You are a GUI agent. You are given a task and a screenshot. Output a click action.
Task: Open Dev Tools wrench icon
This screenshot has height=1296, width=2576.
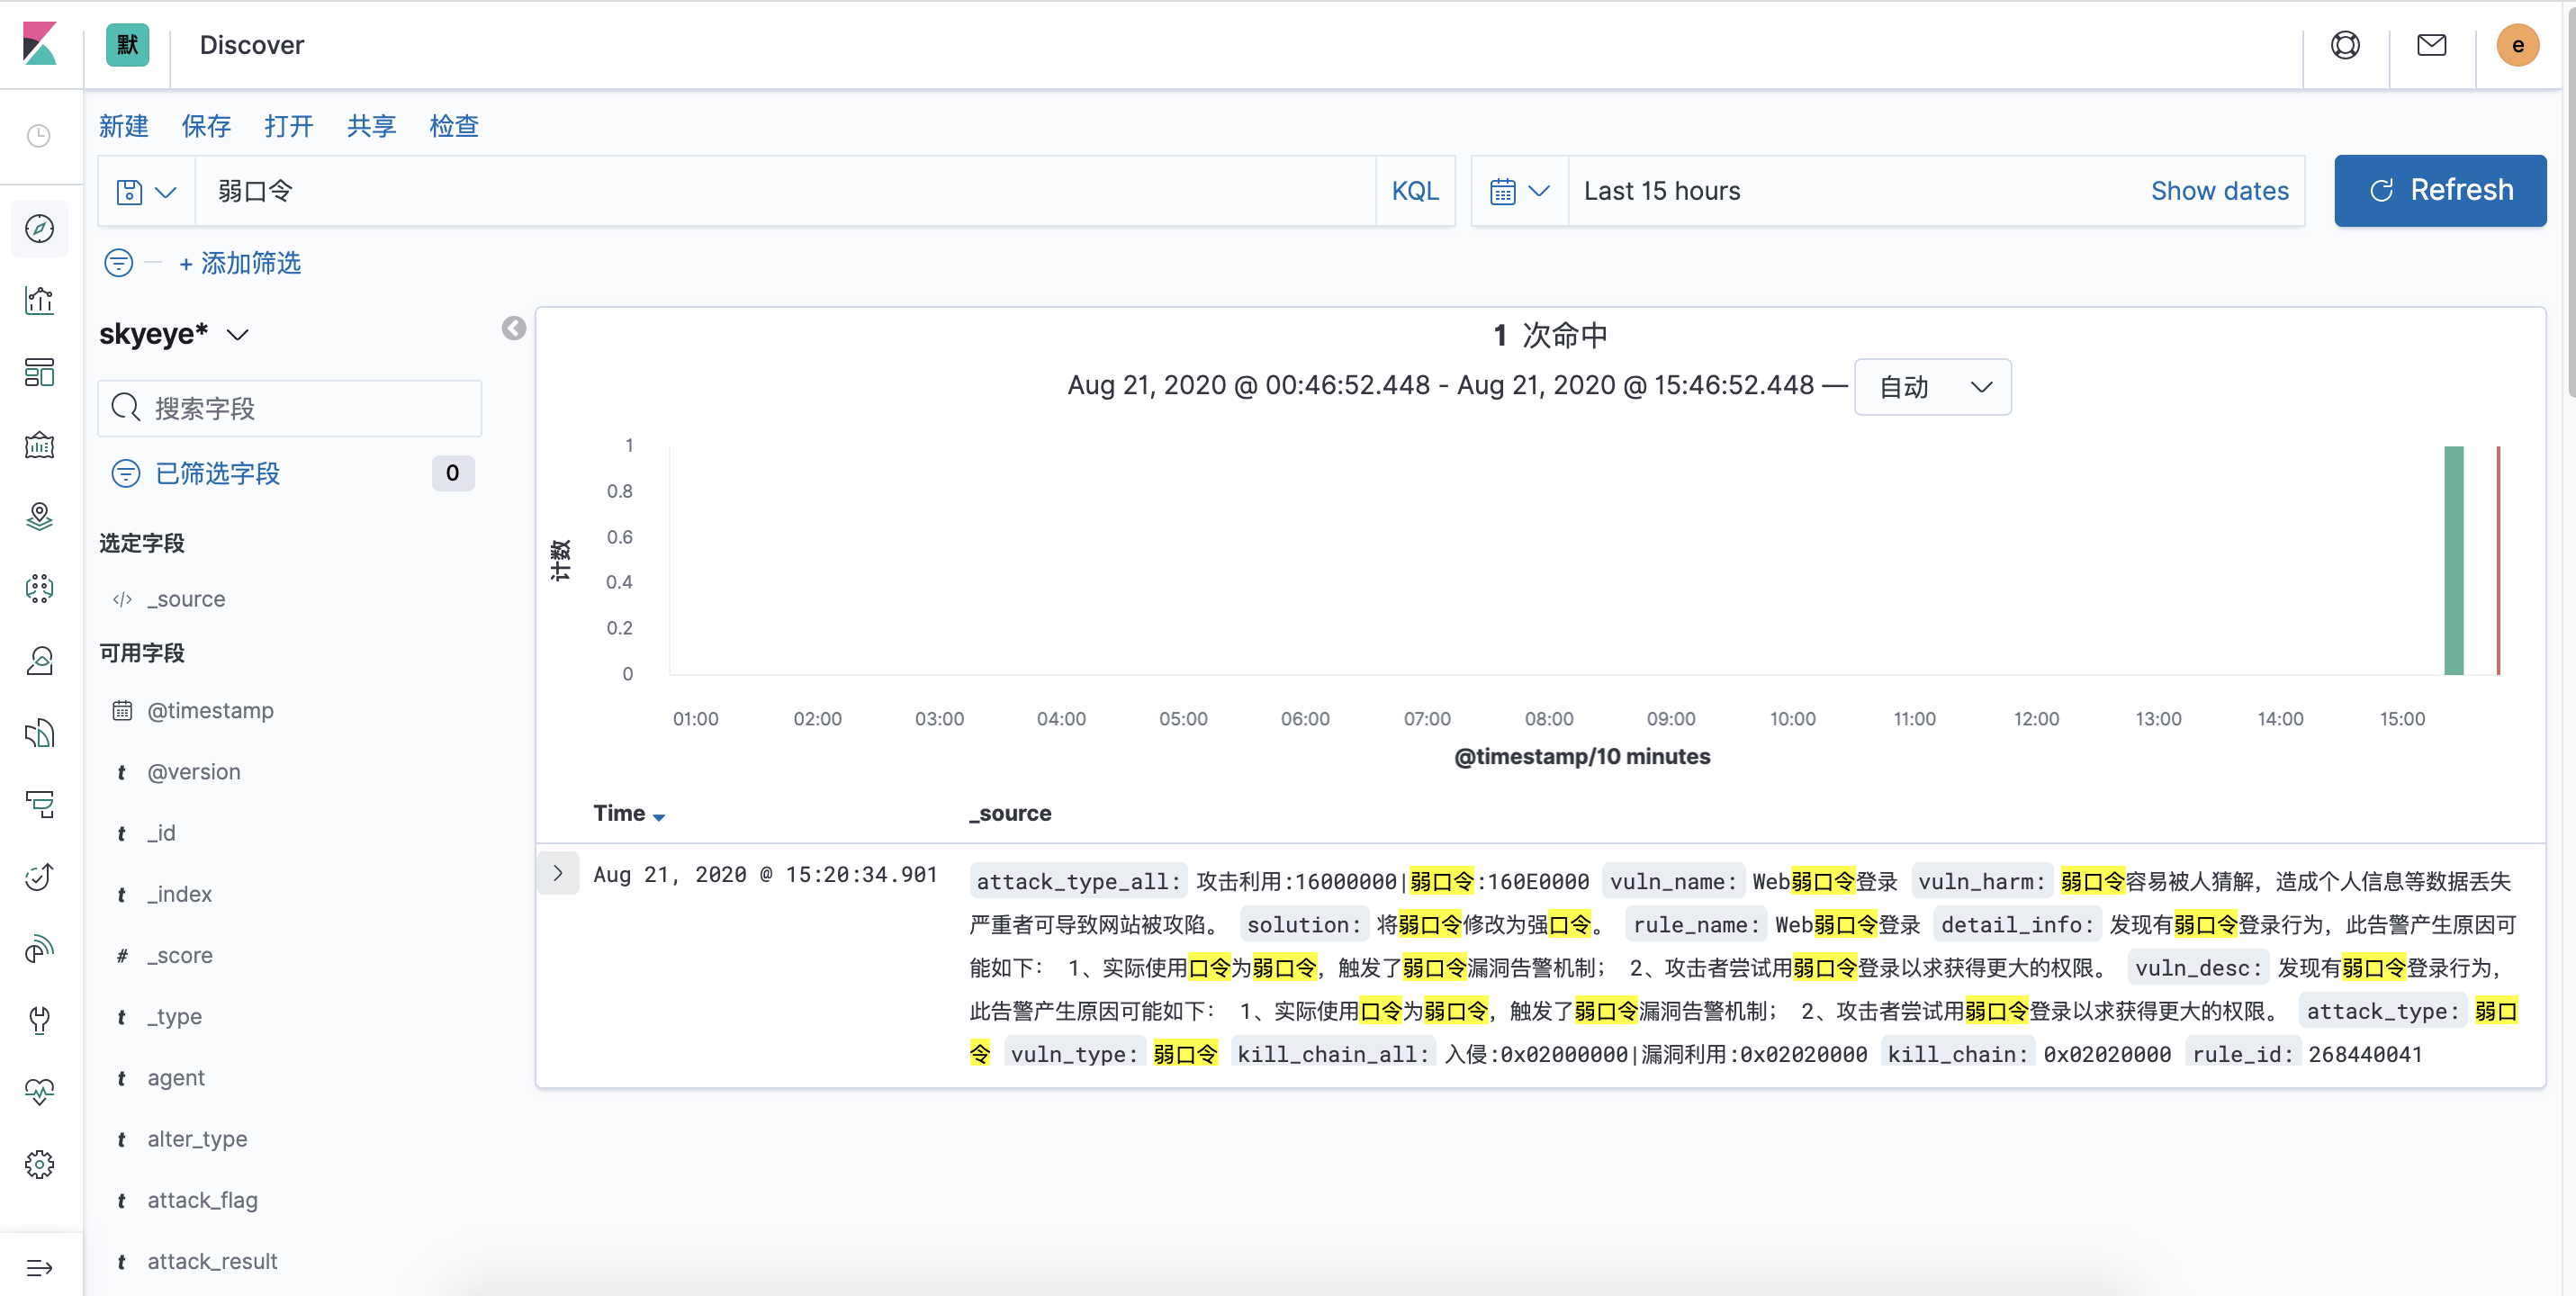(39, 1020)
